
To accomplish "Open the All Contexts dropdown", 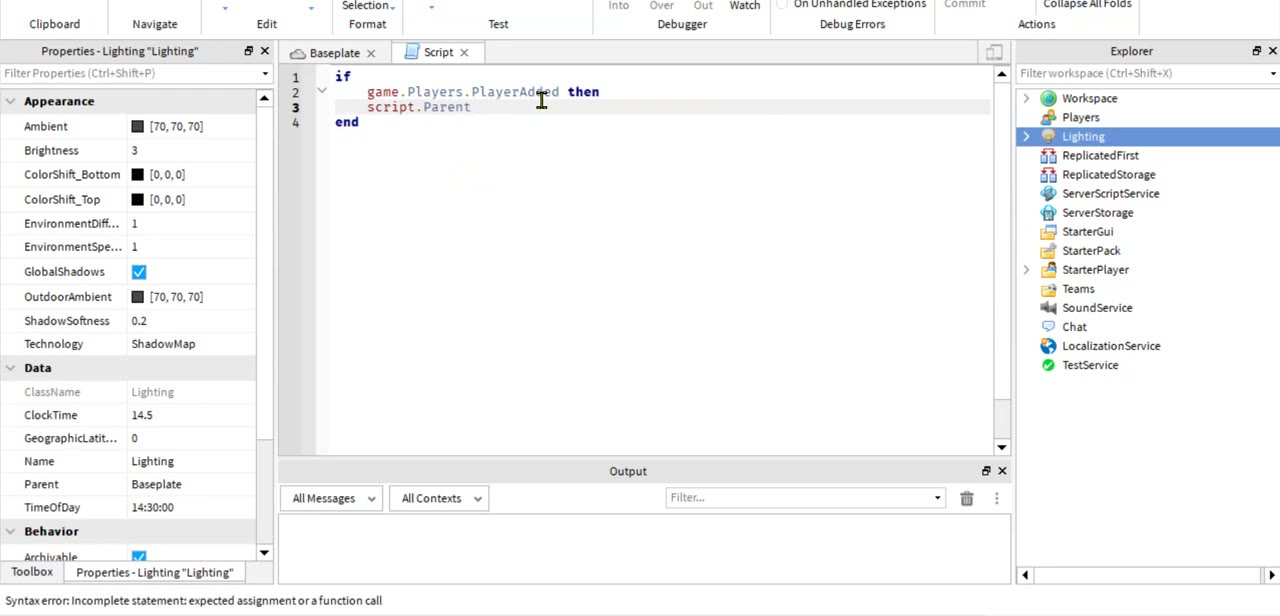I will coord(440,498).
